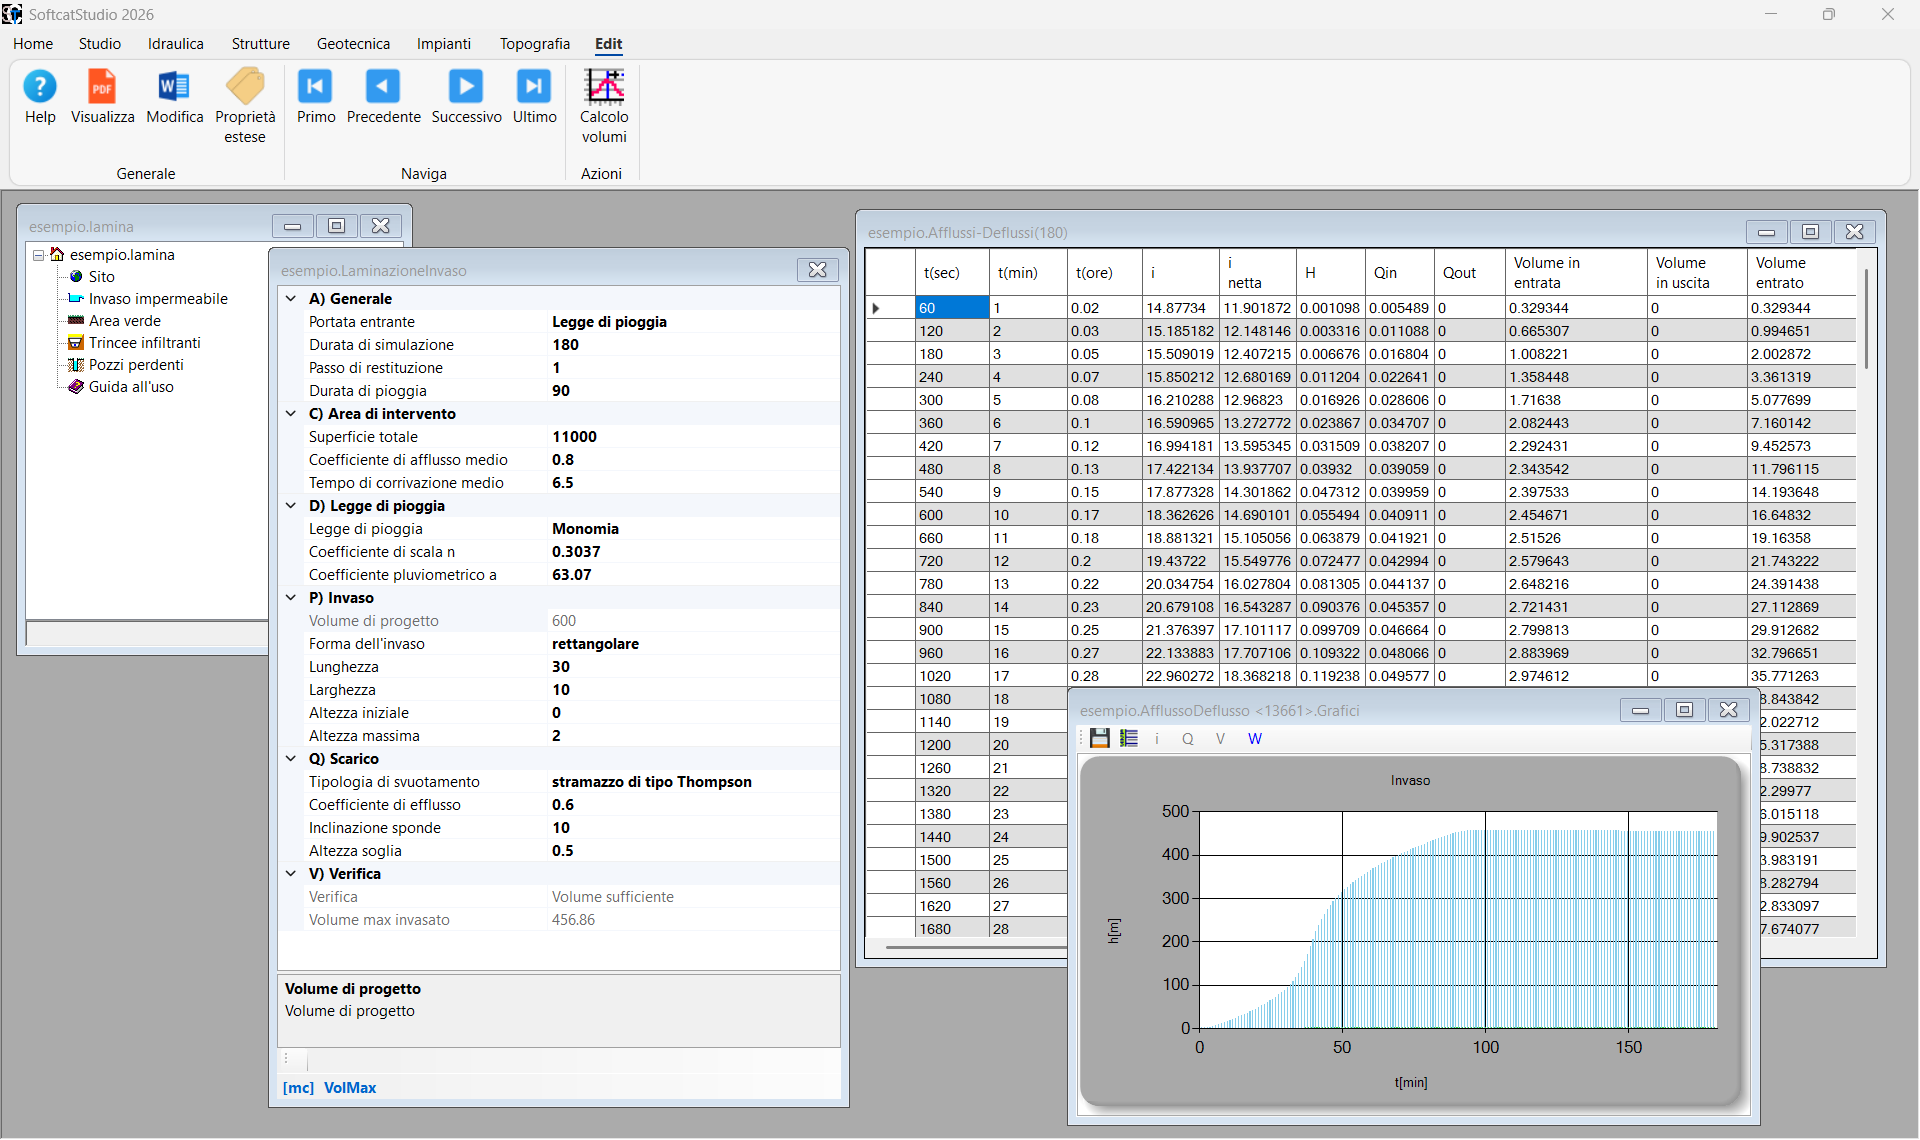The height and width of the screenshot is (1140, 1920).
Task: Click the VolMax link
Action: pos(350,1088)
